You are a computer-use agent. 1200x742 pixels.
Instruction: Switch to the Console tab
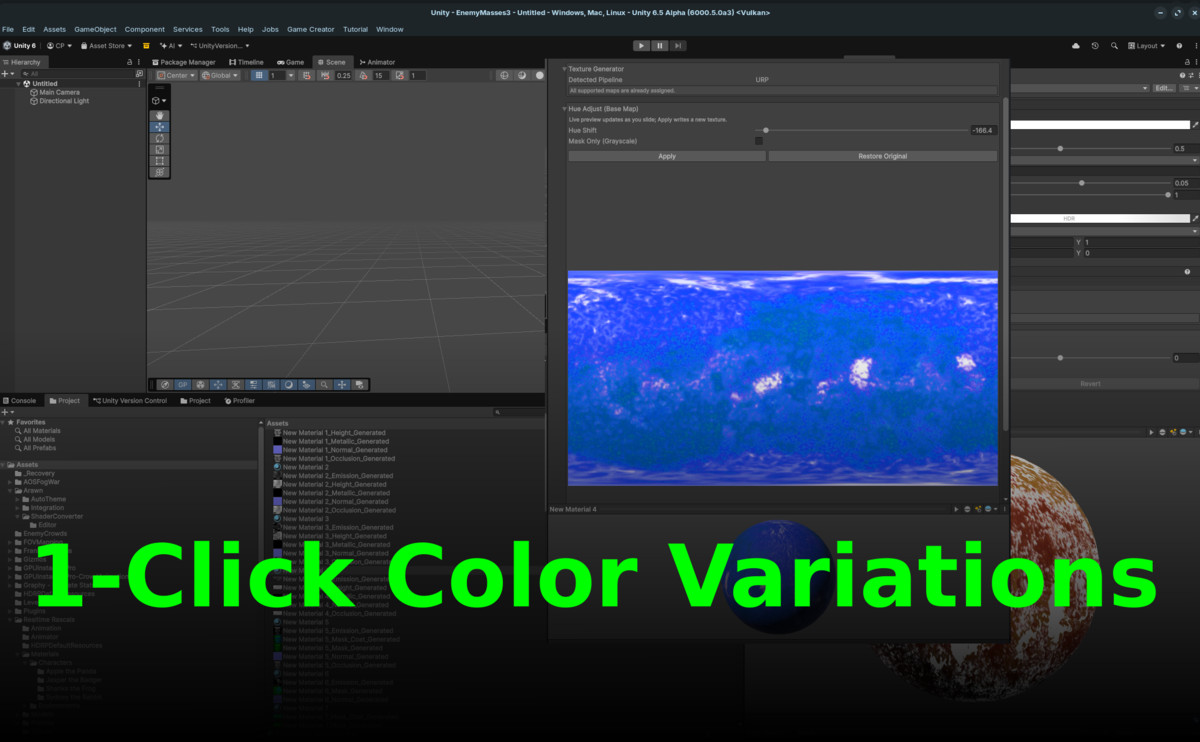(19, 400)
